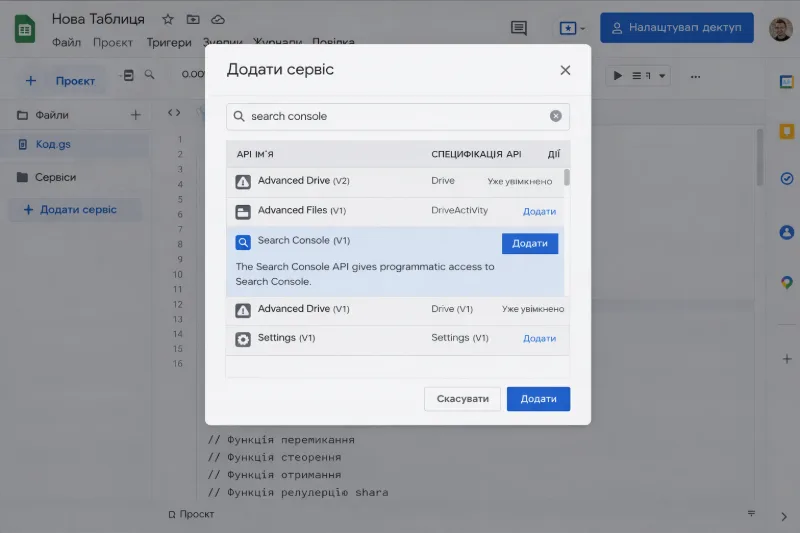Screen dimensions: 800x533
Task: Click the Додати link for Settings (V1)
Action: point(539,339)
